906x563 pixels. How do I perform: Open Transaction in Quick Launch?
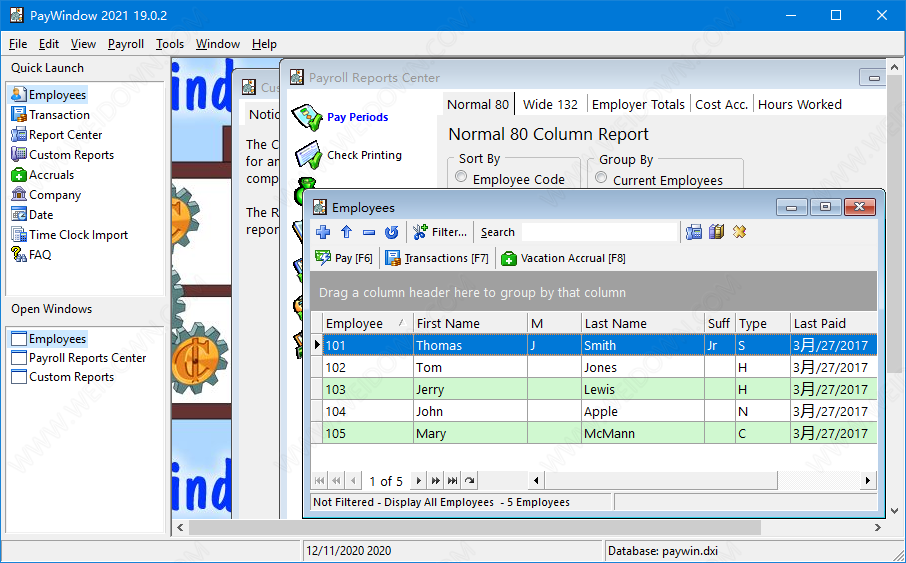(x=51, y=114)
